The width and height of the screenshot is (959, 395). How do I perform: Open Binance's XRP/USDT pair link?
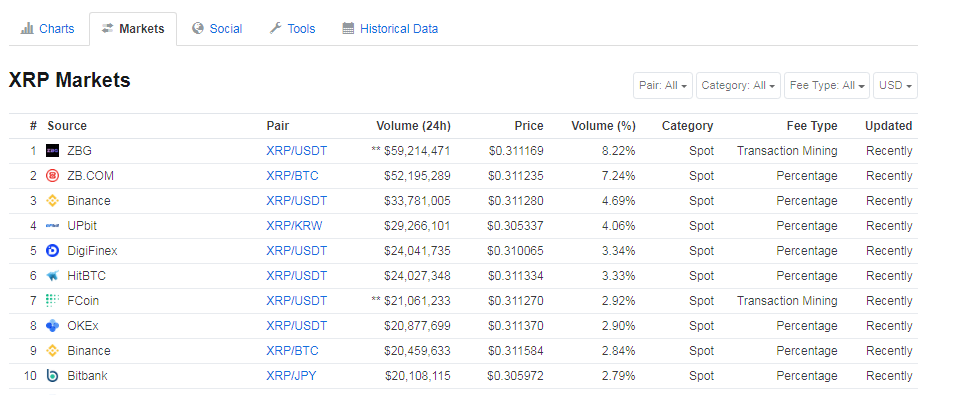click(x=297, y=201)
